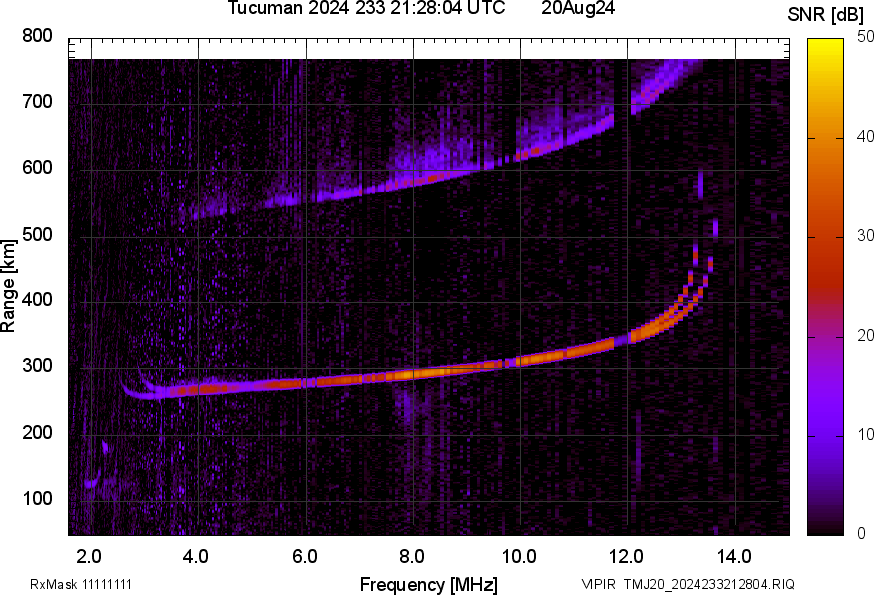Click the second-hop echo trace near 9 MHz
The image size is (874, 595).
tap(468, 170)
